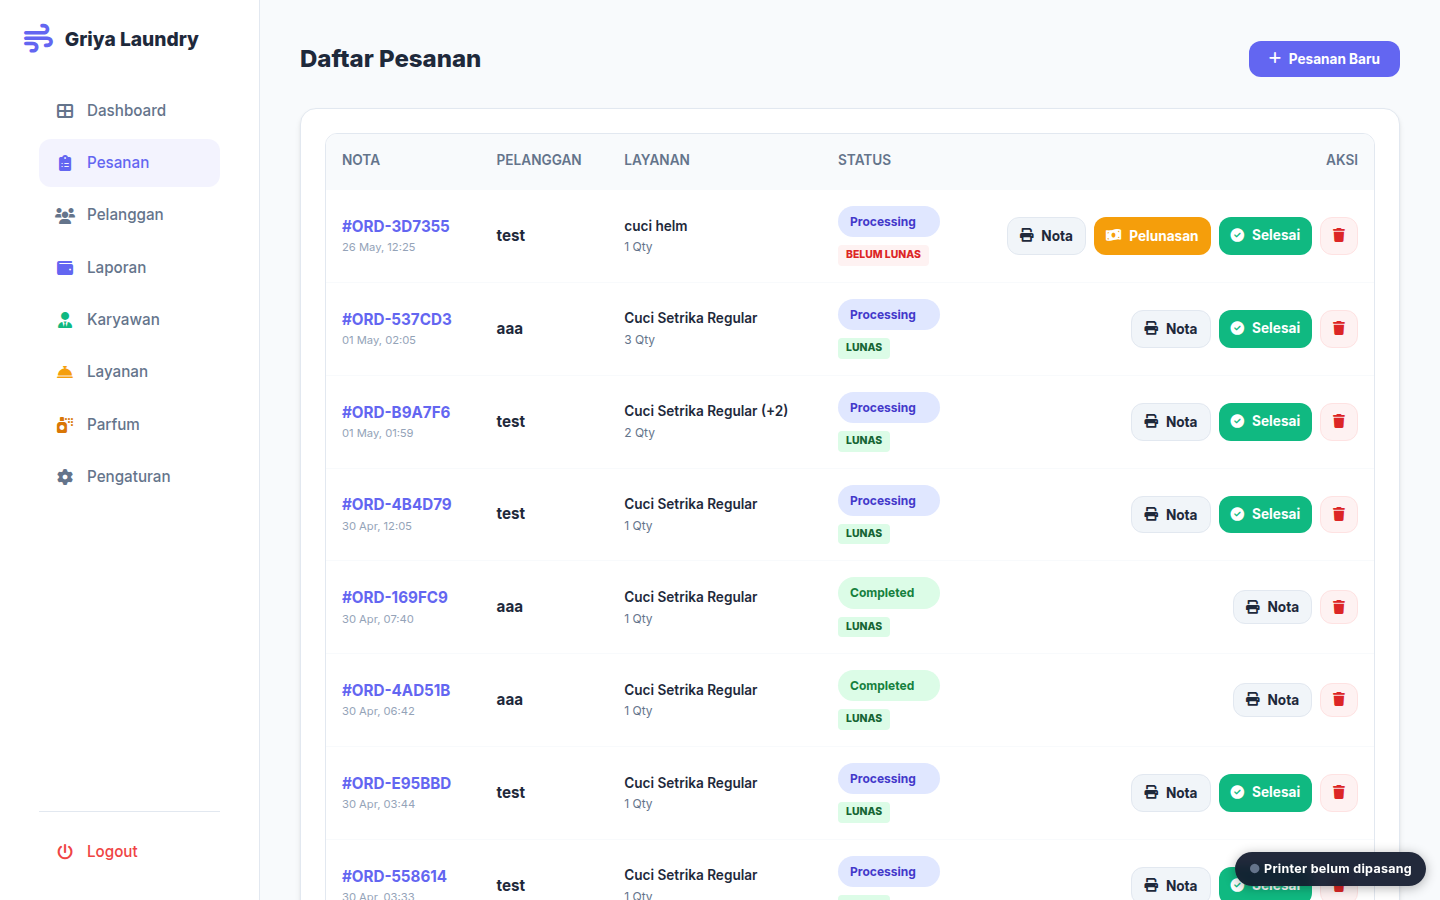Print Nota for order #ORD-537CD3
The height and width of the screenshot is (900, 1440).
tap(1171, 329)
